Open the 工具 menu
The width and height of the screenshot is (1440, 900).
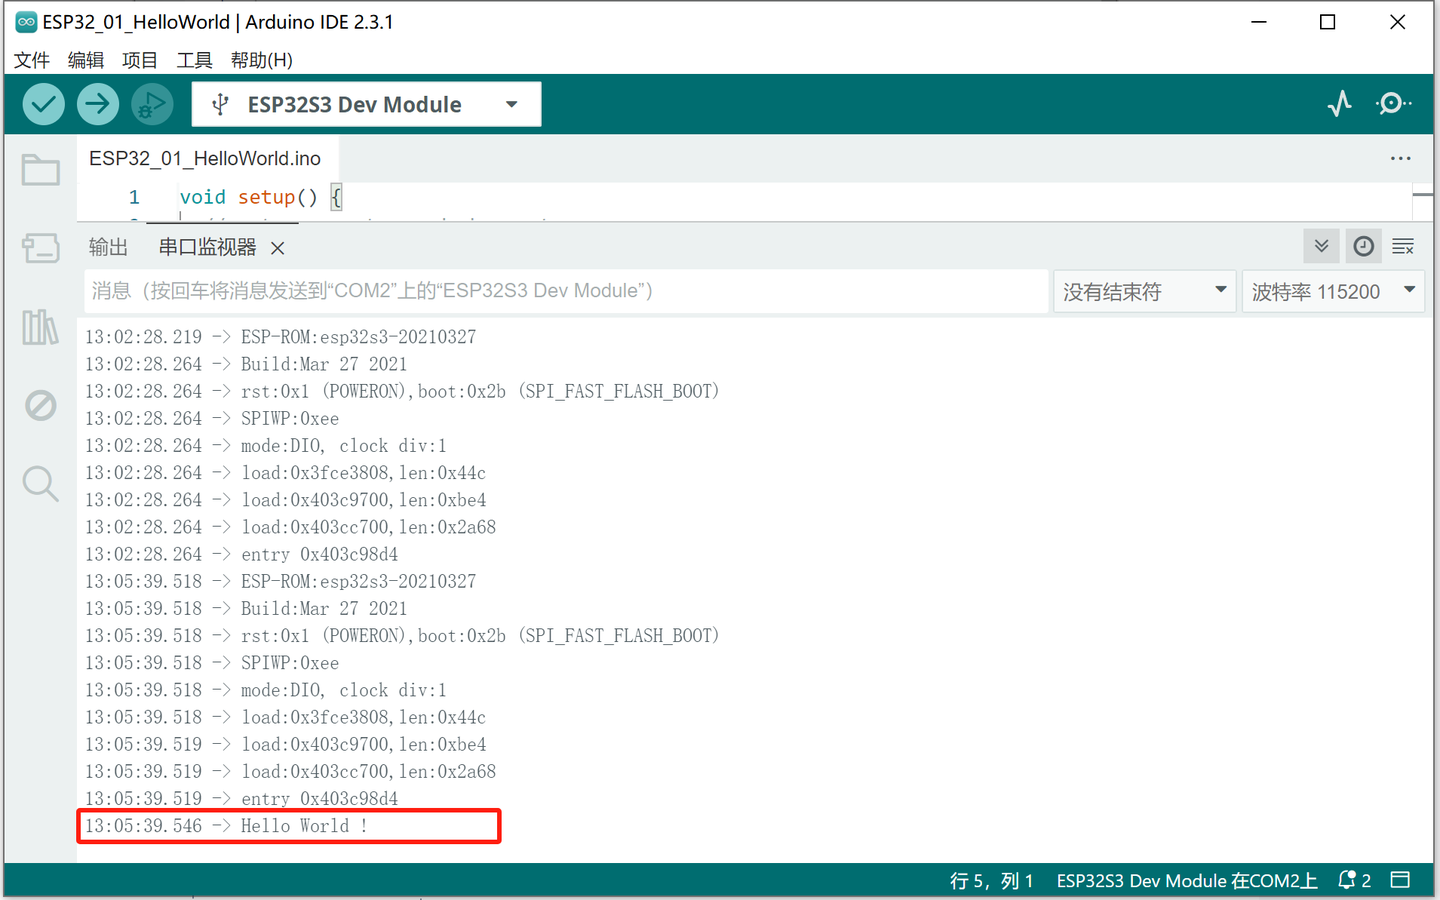click(194, 60)
